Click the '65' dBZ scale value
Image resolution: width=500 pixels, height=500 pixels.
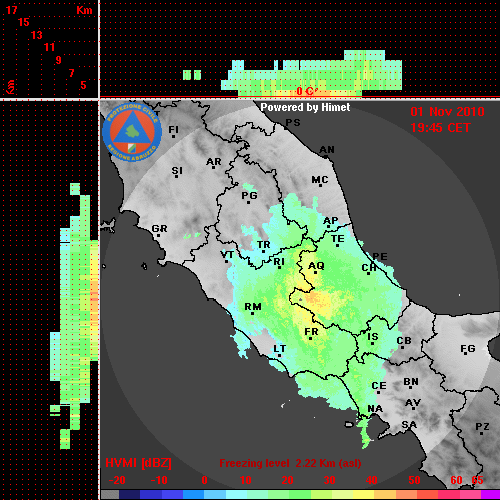point(477,480)
